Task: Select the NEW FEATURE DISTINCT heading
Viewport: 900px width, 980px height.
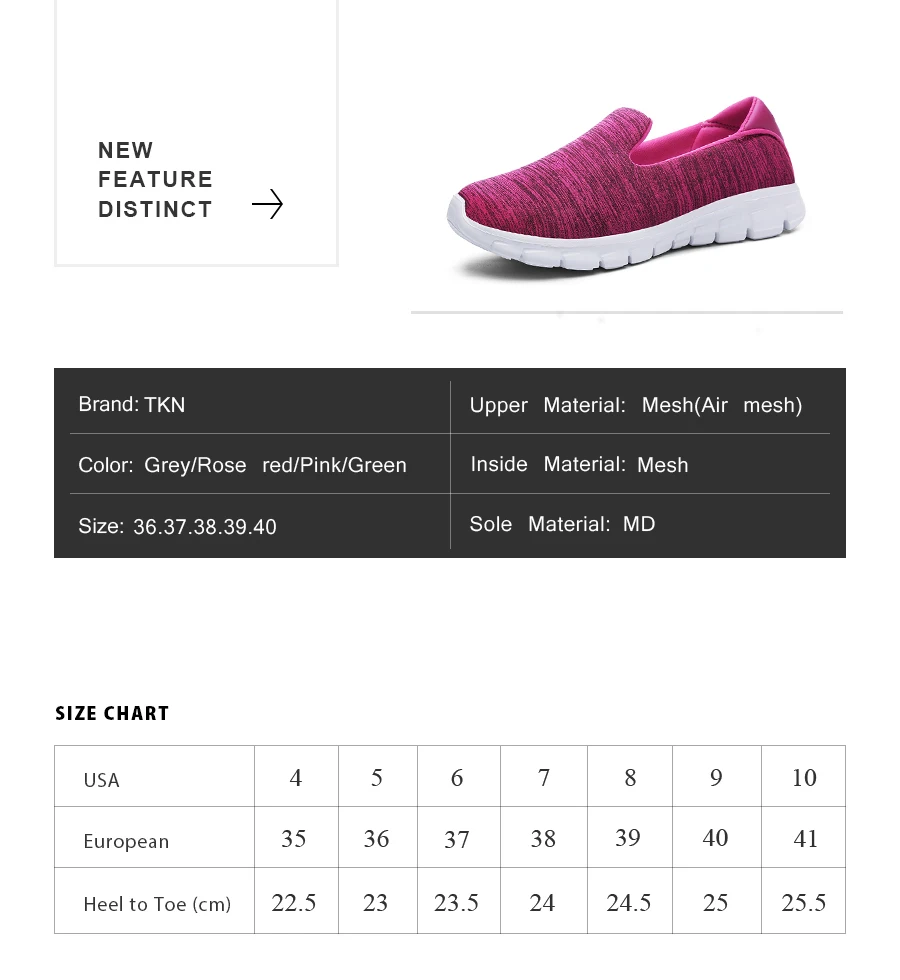Action: (x=156, y=179)
